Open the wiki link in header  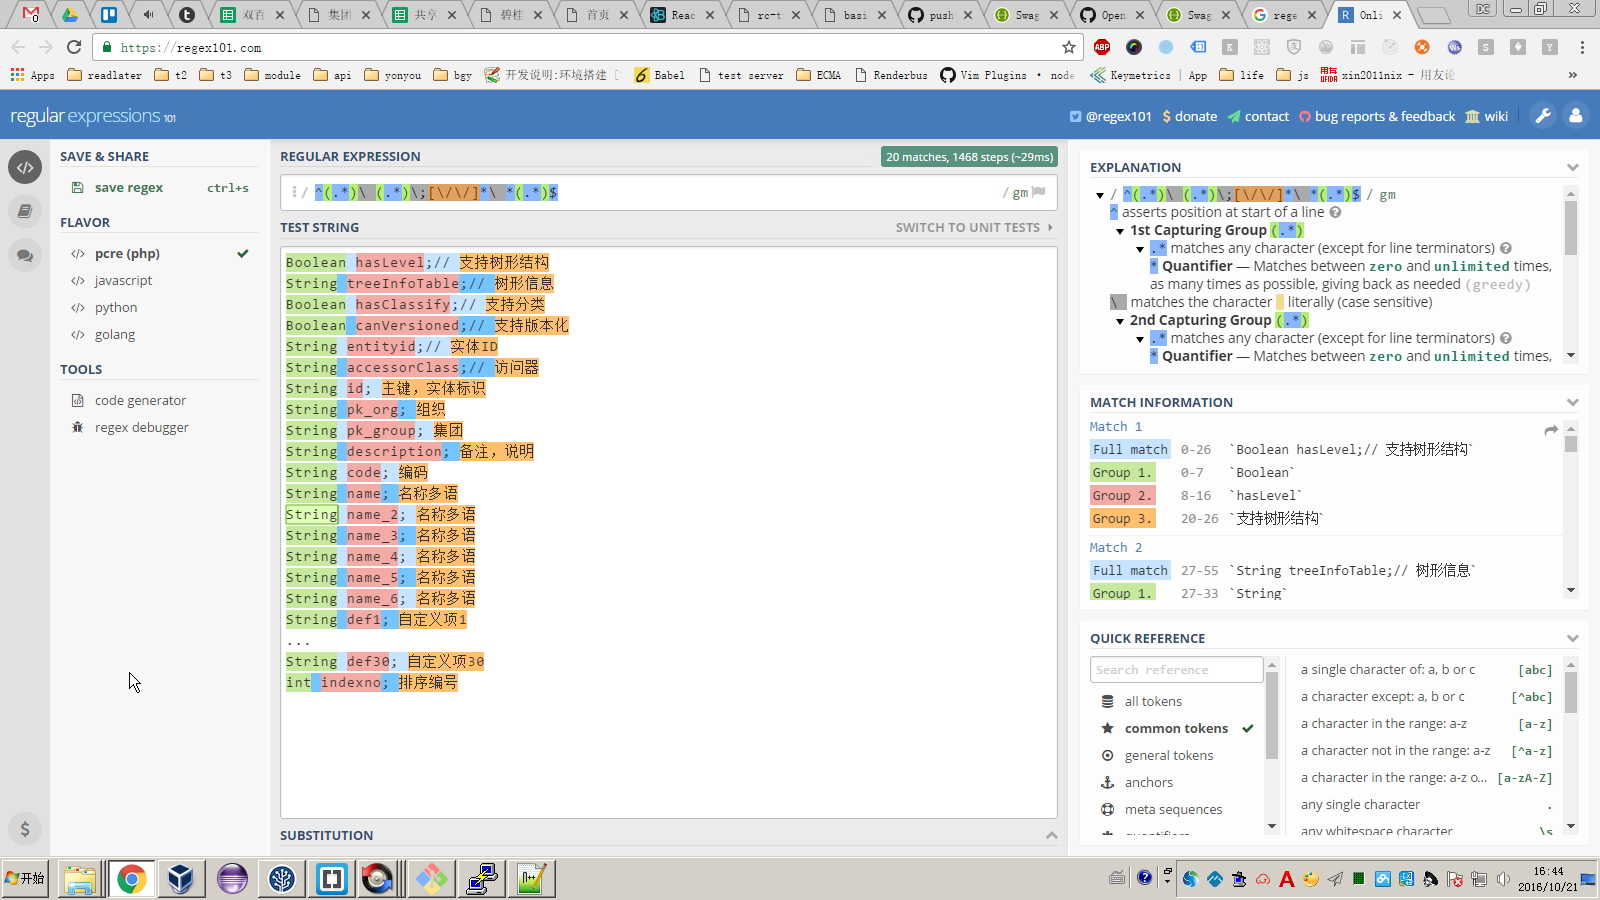1487,116
